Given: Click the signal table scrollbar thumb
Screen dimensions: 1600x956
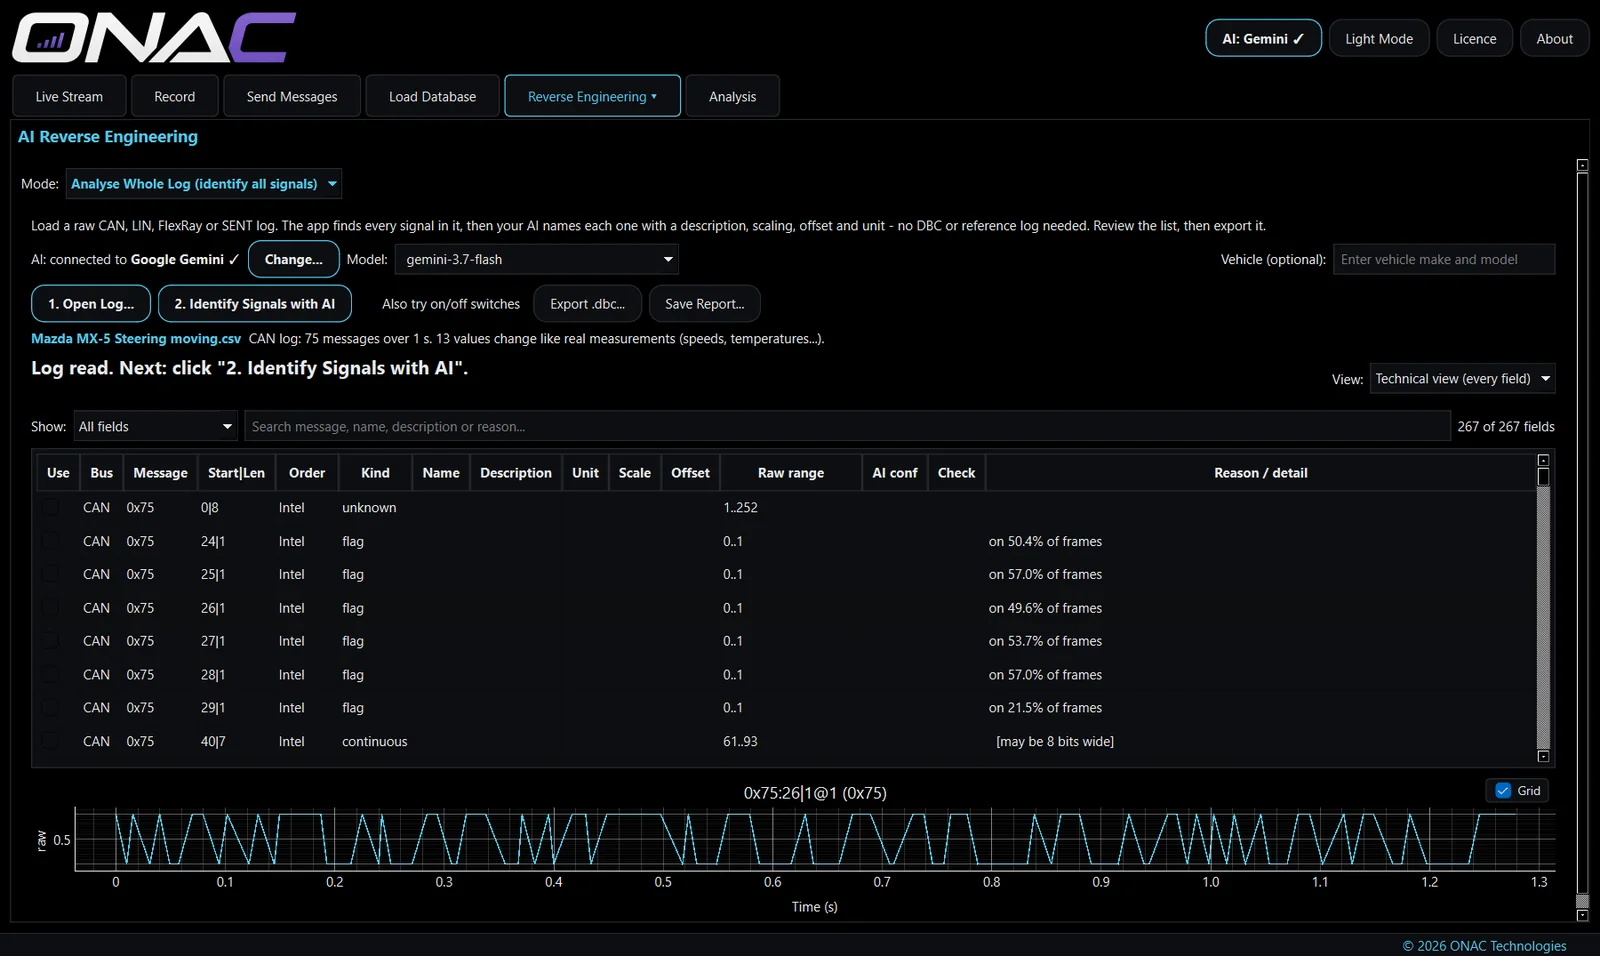Looking at the screenshot, I should (1543, 478).
